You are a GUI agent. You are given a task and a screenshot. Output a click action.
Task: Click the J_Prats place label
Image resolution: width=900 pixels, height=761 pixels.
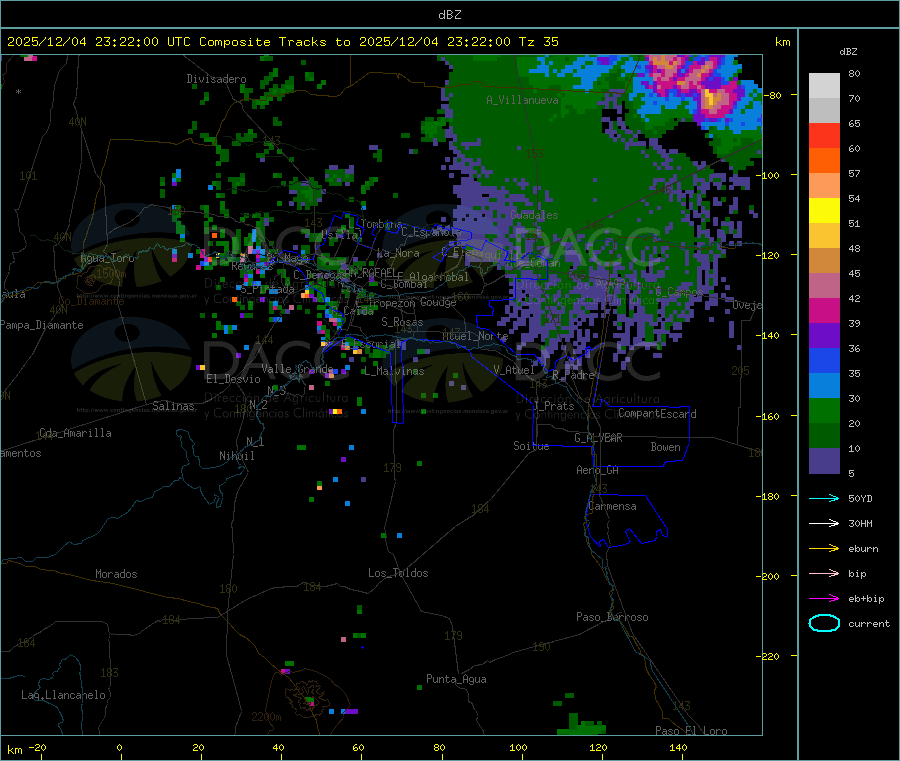click(553, 406)
